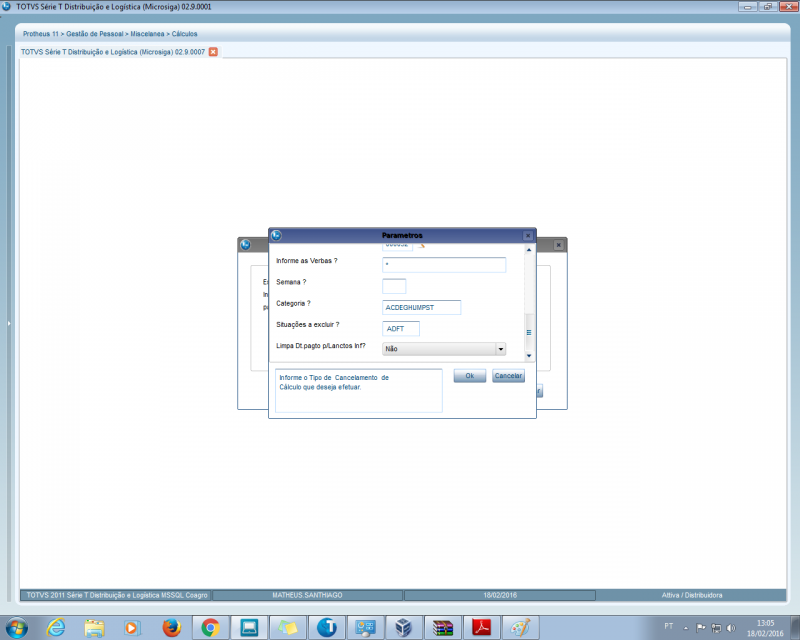Click the Parametros scrollbar thumb
The image size is (800, 640).
(x=529, y=332)
